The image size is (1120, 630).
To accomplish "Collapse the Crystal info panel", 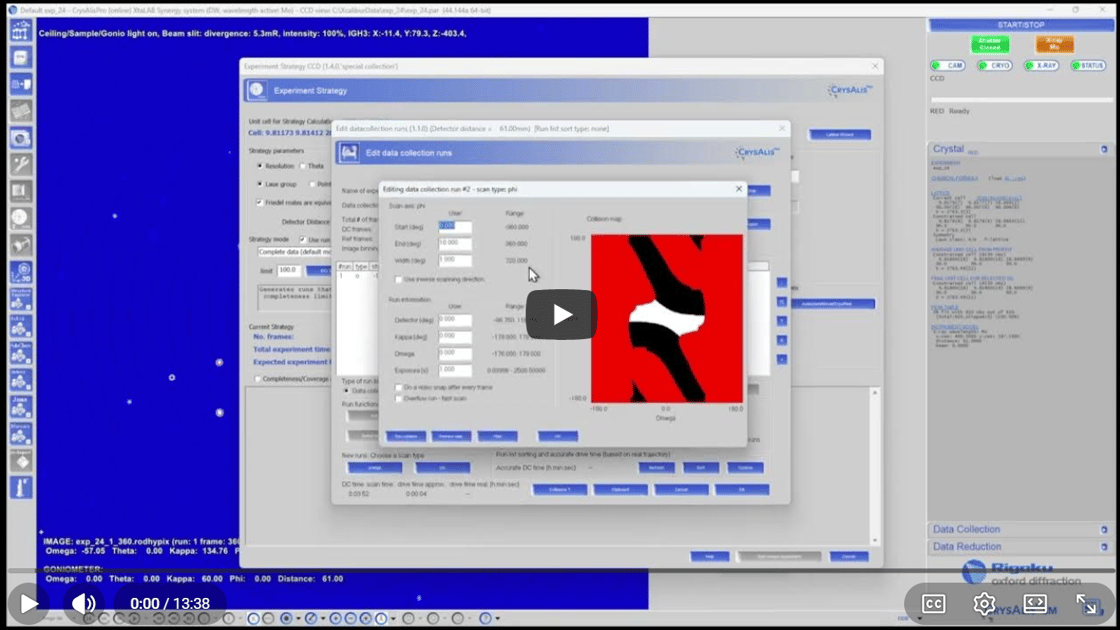I will pyautogui.click(x=1104, y=149).
